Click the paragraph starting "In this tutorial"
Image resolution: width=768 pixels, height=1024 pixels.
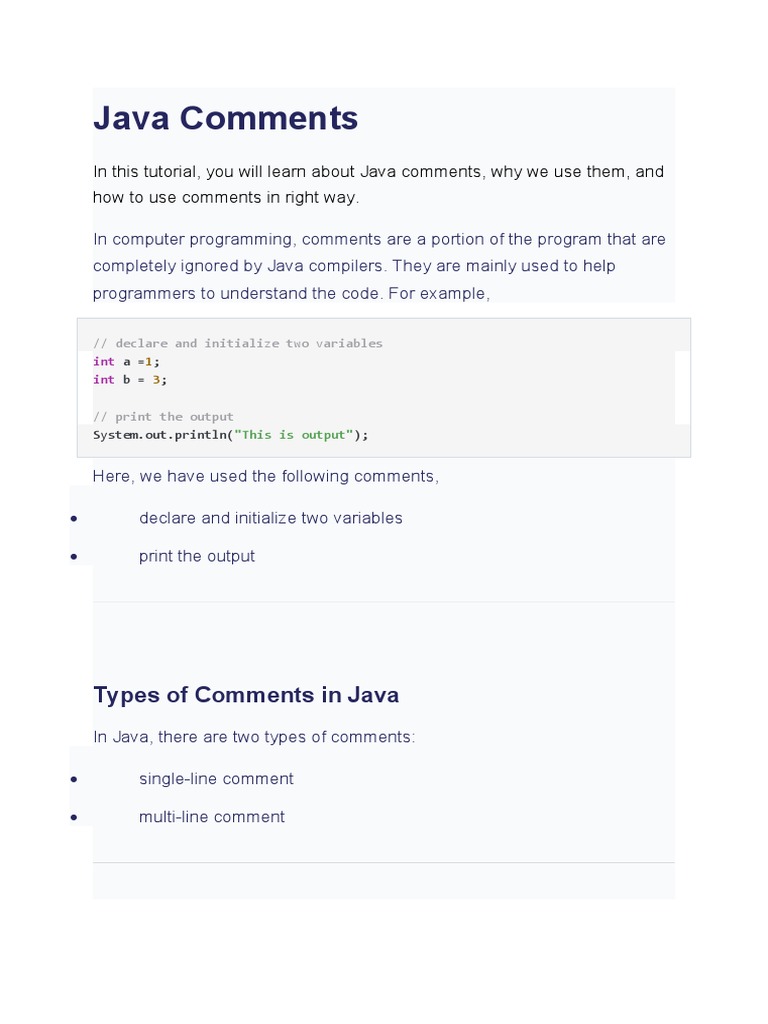(378, 184)
